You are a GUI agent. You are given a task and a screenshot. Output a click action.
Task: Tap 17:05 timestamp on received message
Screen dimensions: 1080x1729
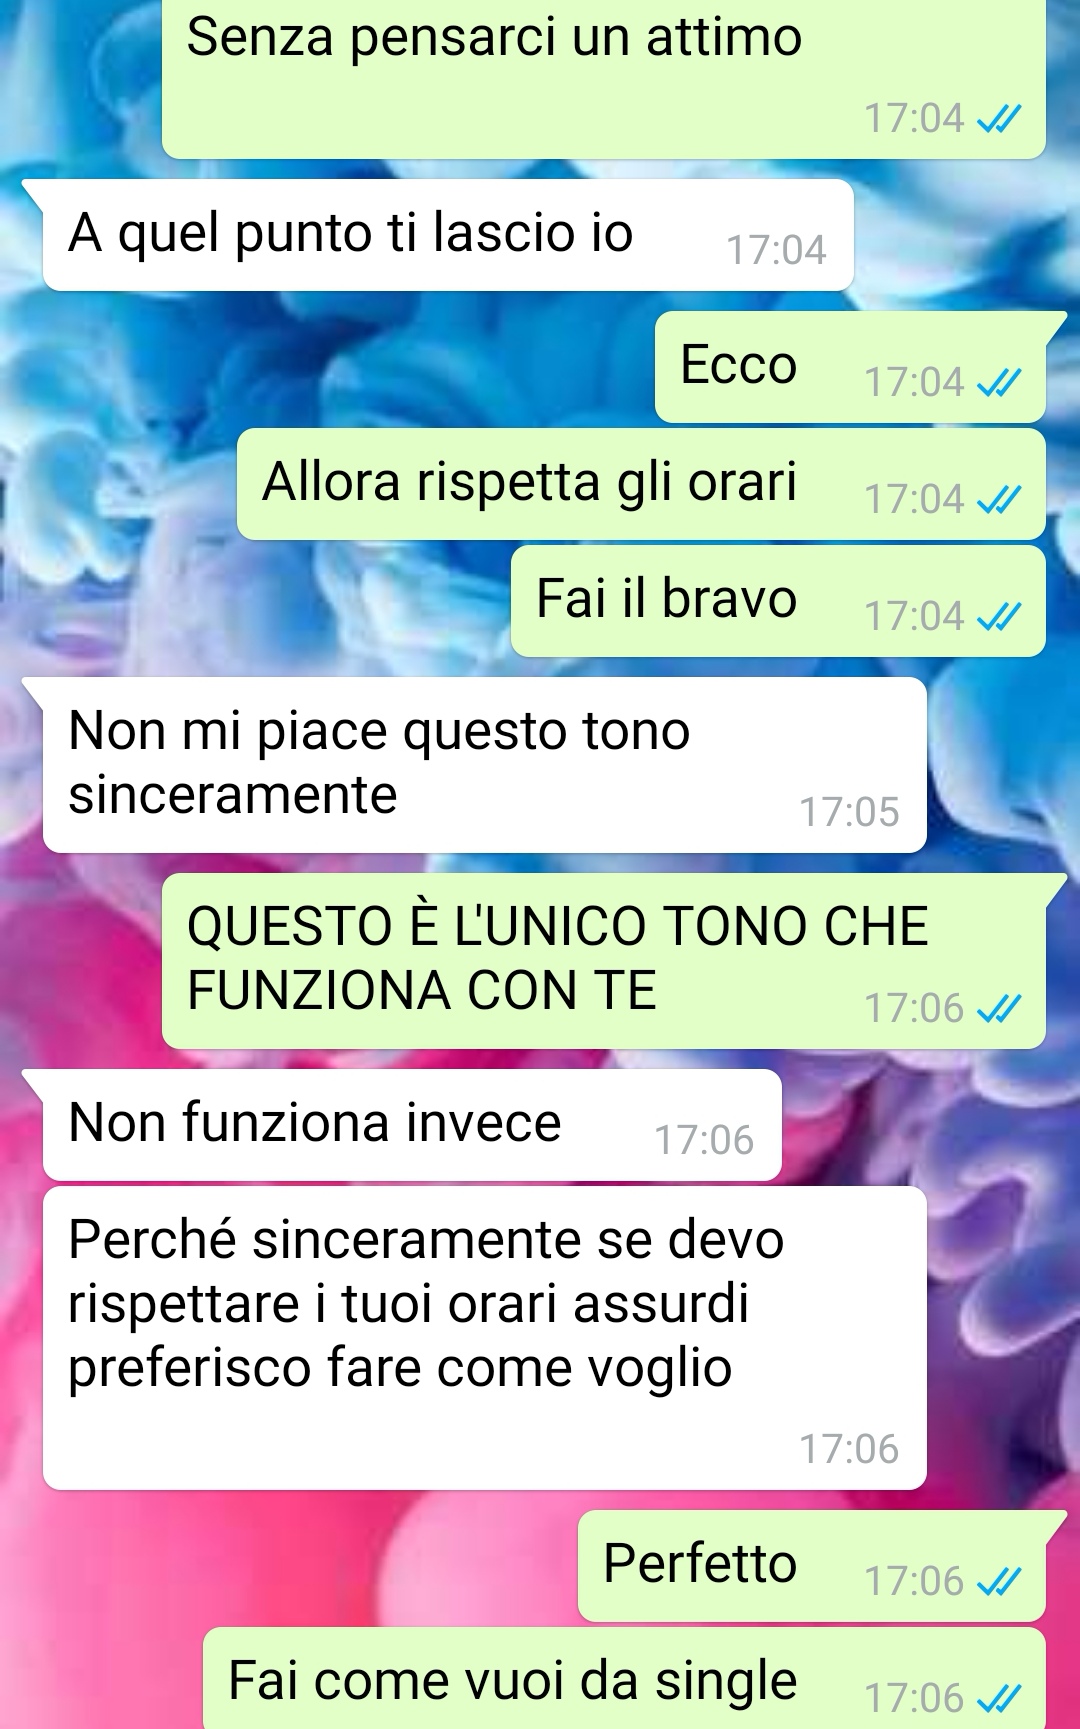coord(849,812)
